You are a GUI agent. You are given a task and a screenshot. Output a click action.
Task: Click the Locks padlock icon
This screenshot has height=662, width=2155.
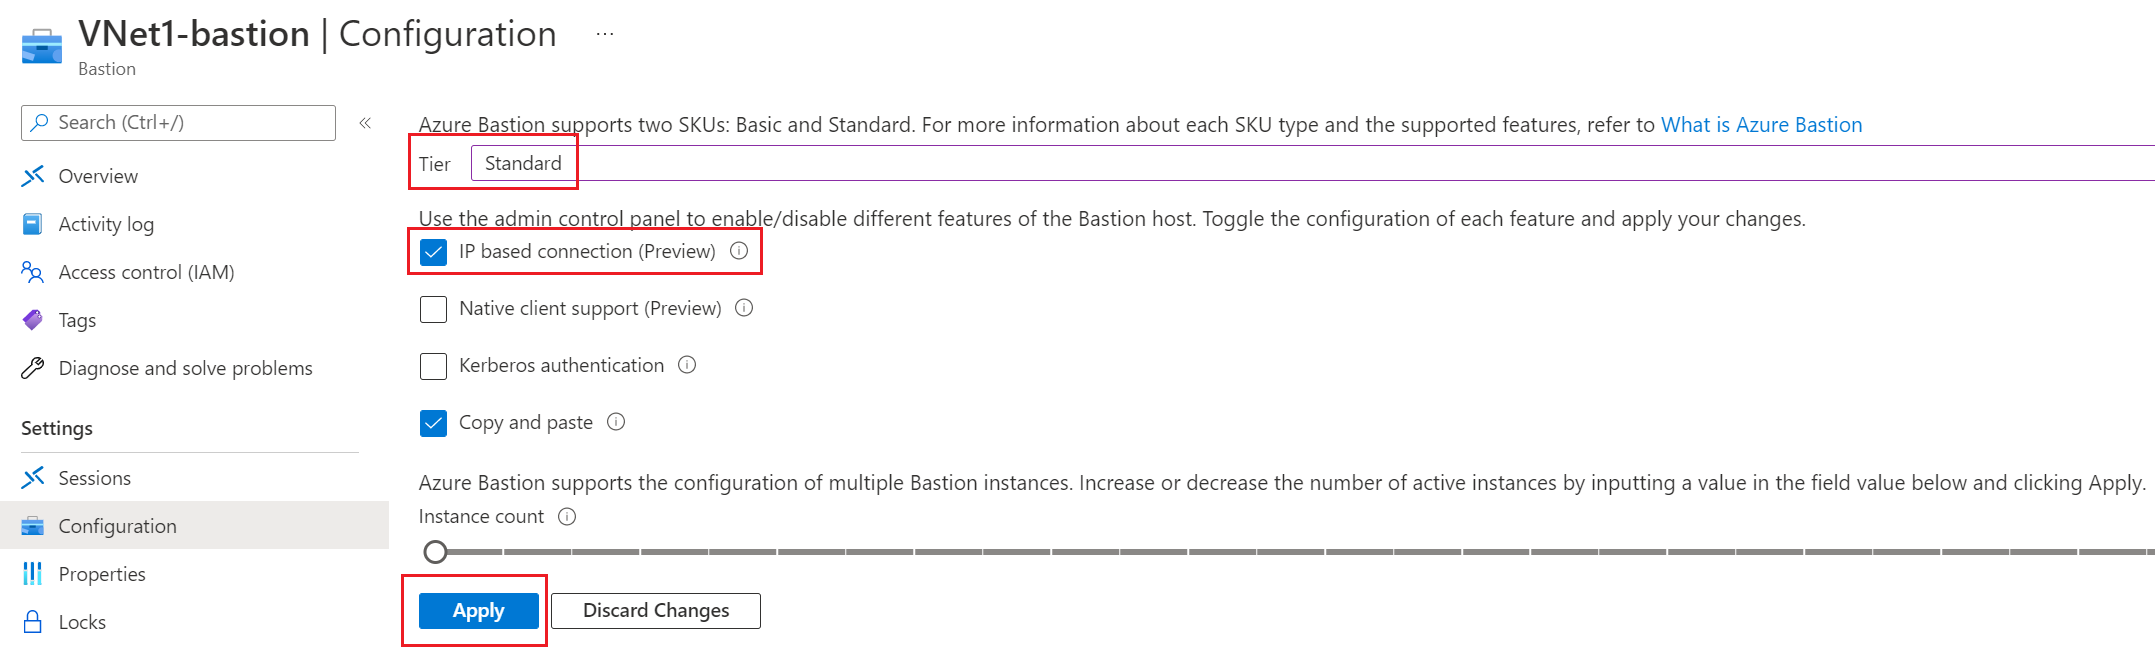33,622
